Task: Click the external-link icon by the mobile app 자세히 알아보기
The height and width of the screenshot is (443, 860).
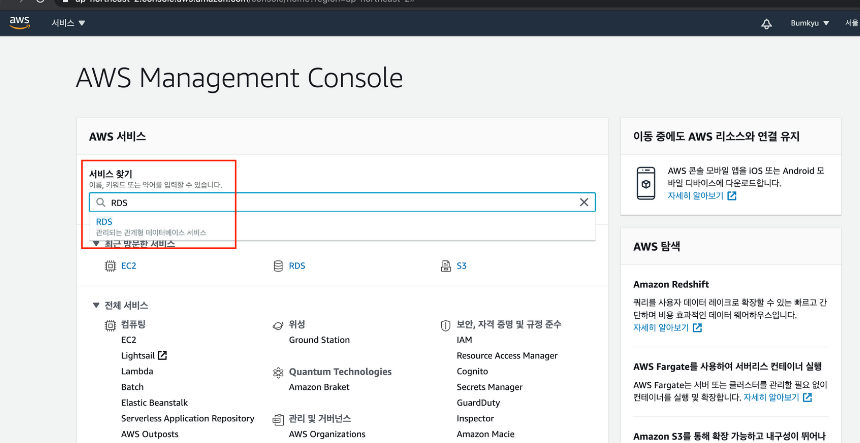Action: [732, 195]
